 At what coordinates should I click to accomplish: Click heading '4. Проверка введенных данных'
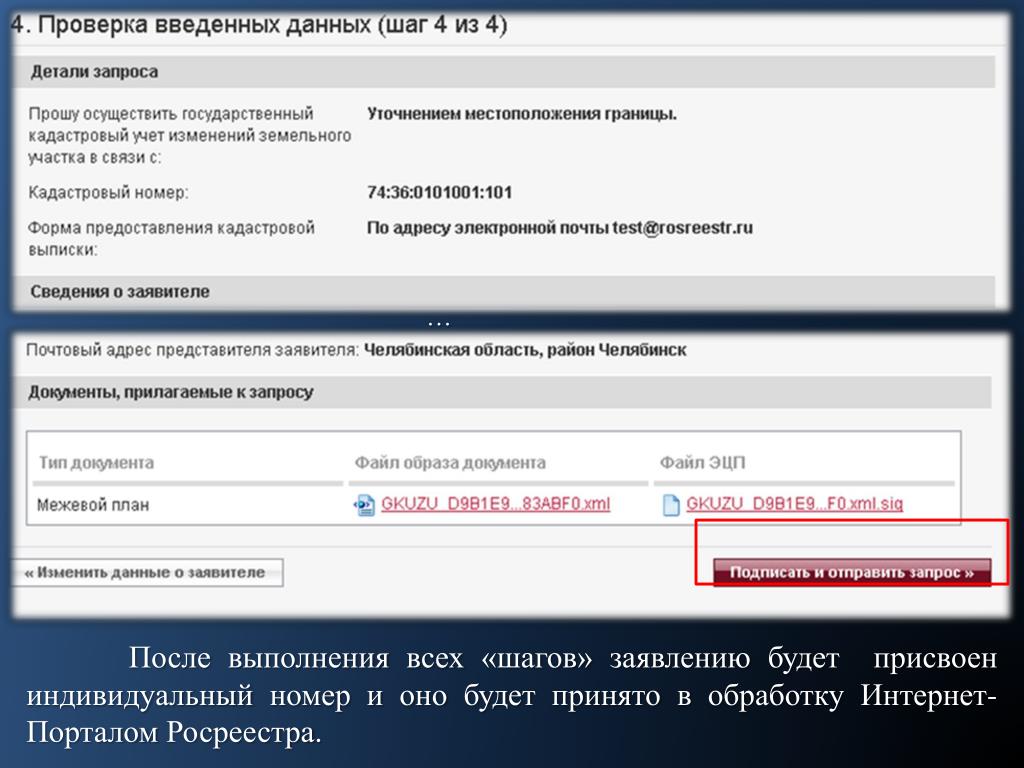tap(260, 25)
